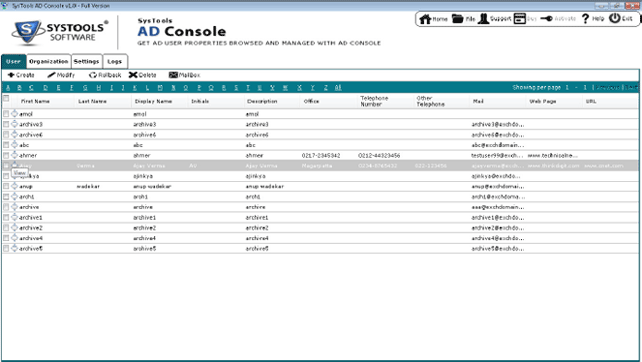Click archive first name cell

pos(29,207)
